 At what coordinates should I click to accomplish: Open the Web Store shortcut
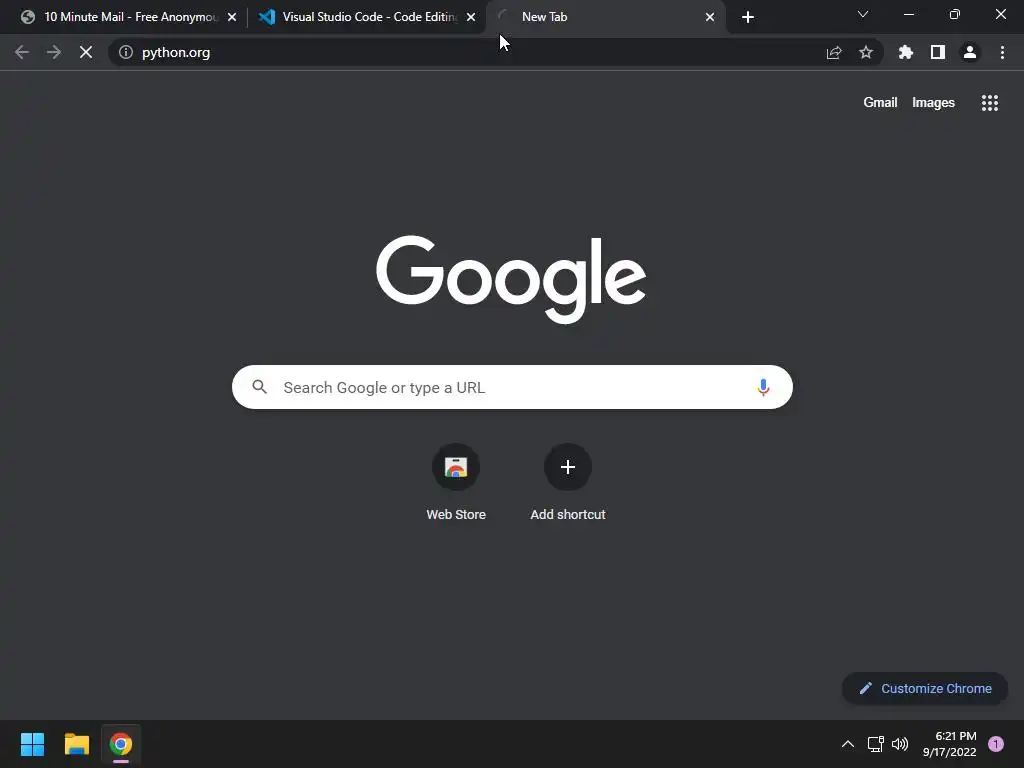tap(456, 482)
